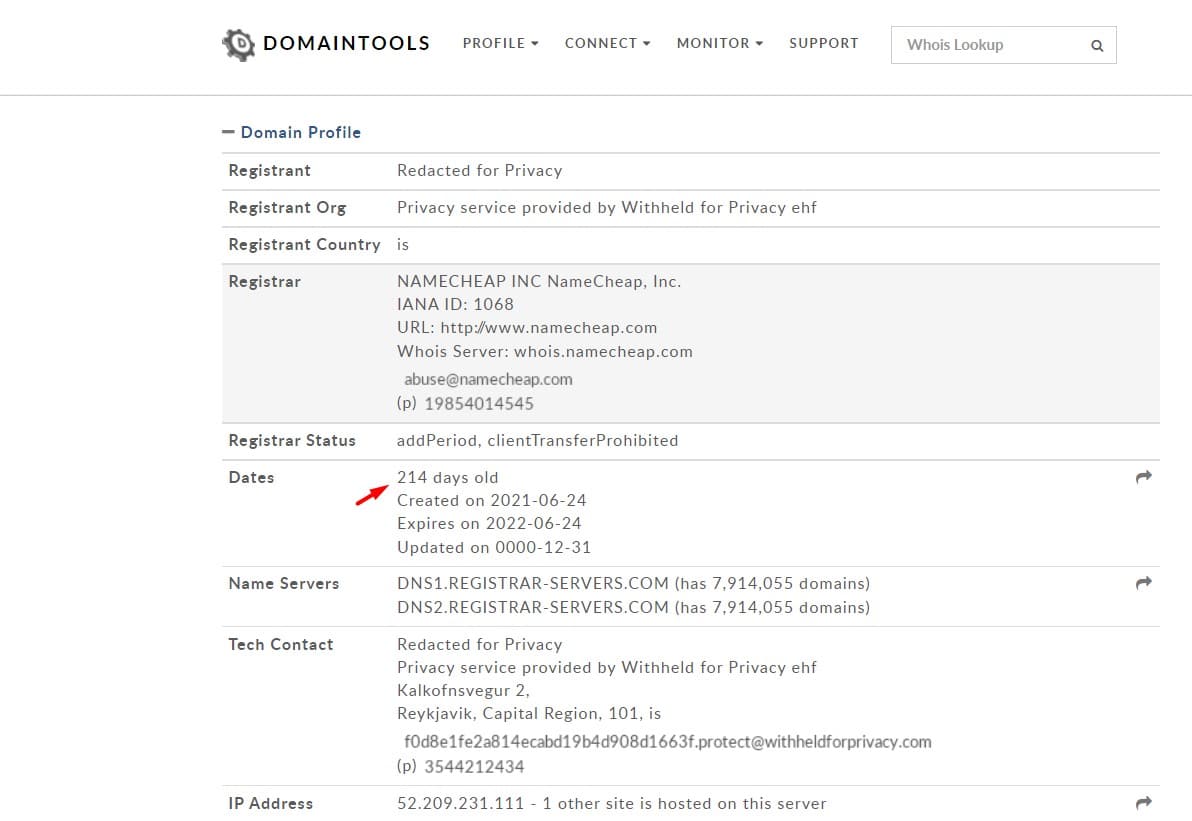Open the Monitor dropdown menu

click(719, 43)
